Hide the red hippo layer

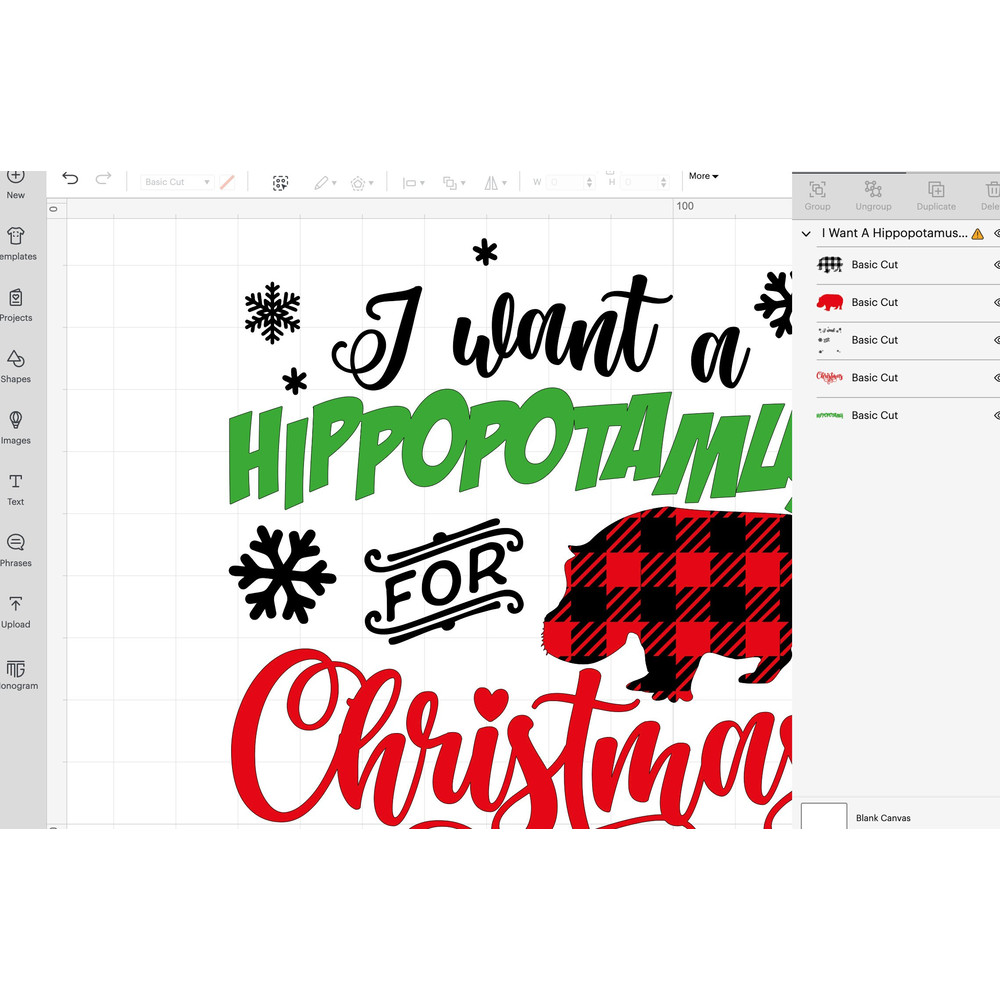[995, 302]
